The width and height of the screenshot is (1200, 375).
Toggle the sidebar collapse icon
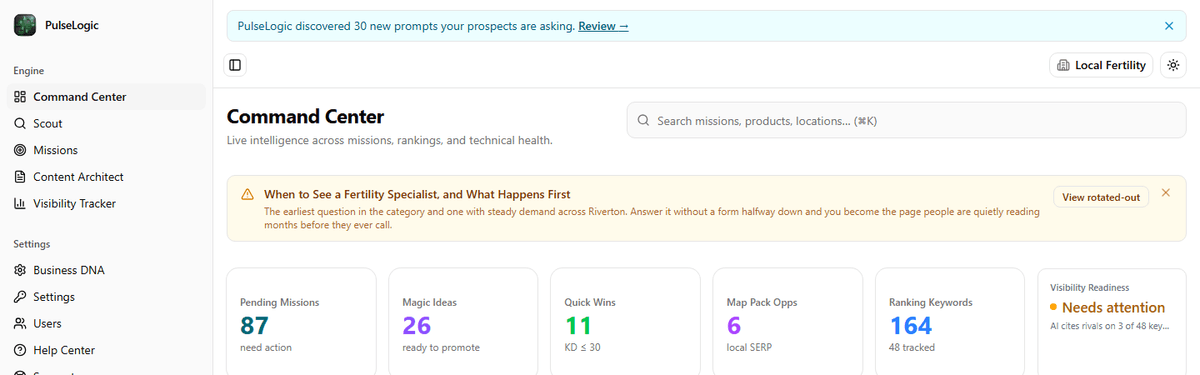[235, 65]
